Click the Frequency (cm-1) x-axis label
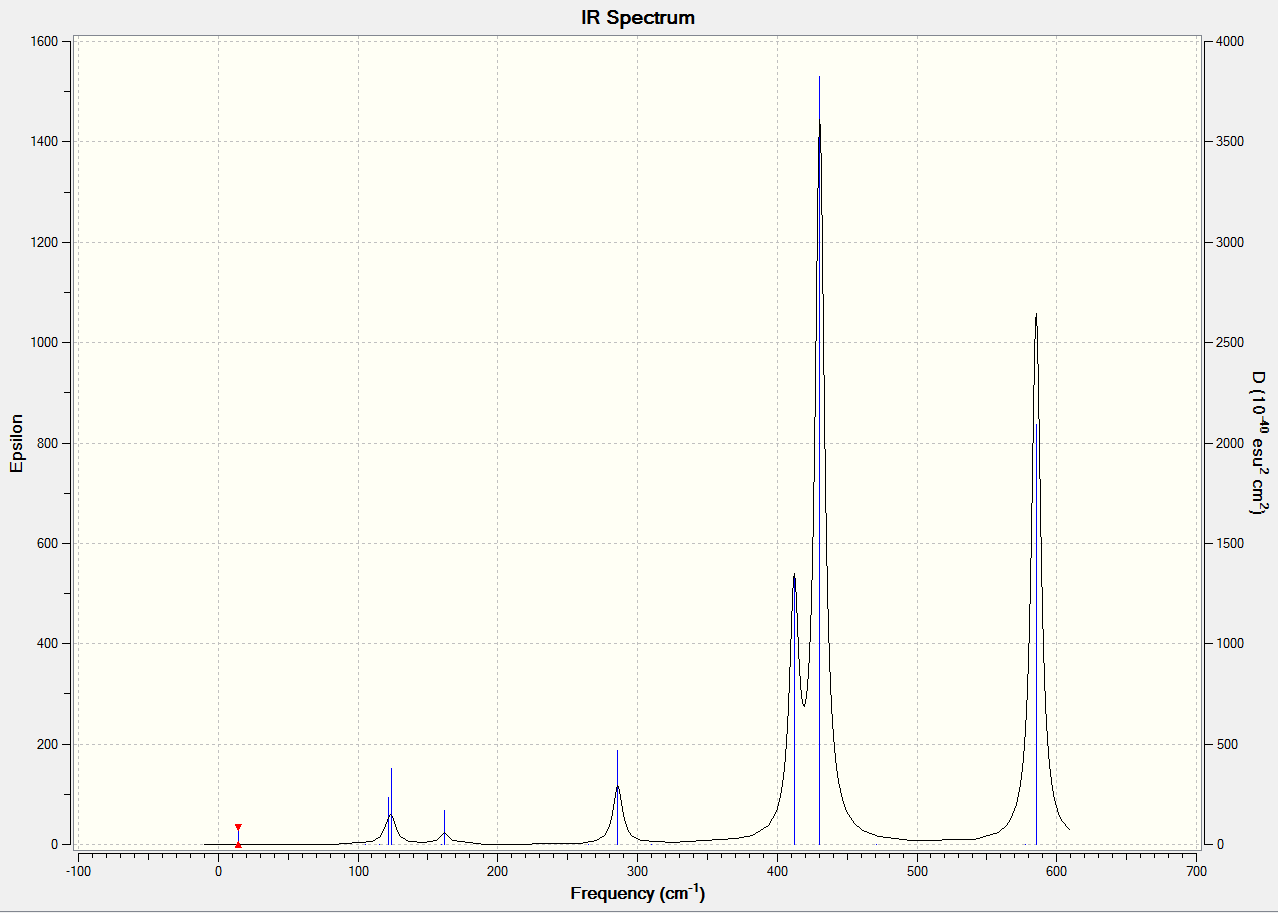The height and width of the screenshot is (913, 1278). point(638,893)
